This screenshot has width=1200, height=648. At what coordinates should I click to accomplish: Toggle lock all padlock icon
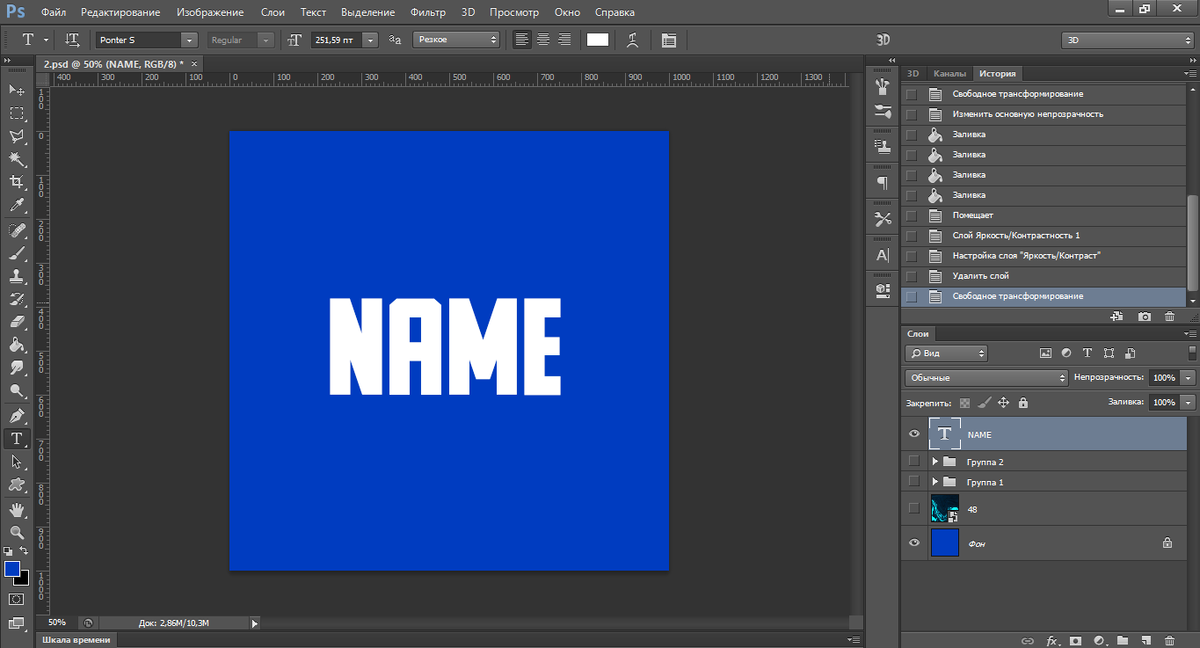pyautogui.click(x=1022, y=402)
